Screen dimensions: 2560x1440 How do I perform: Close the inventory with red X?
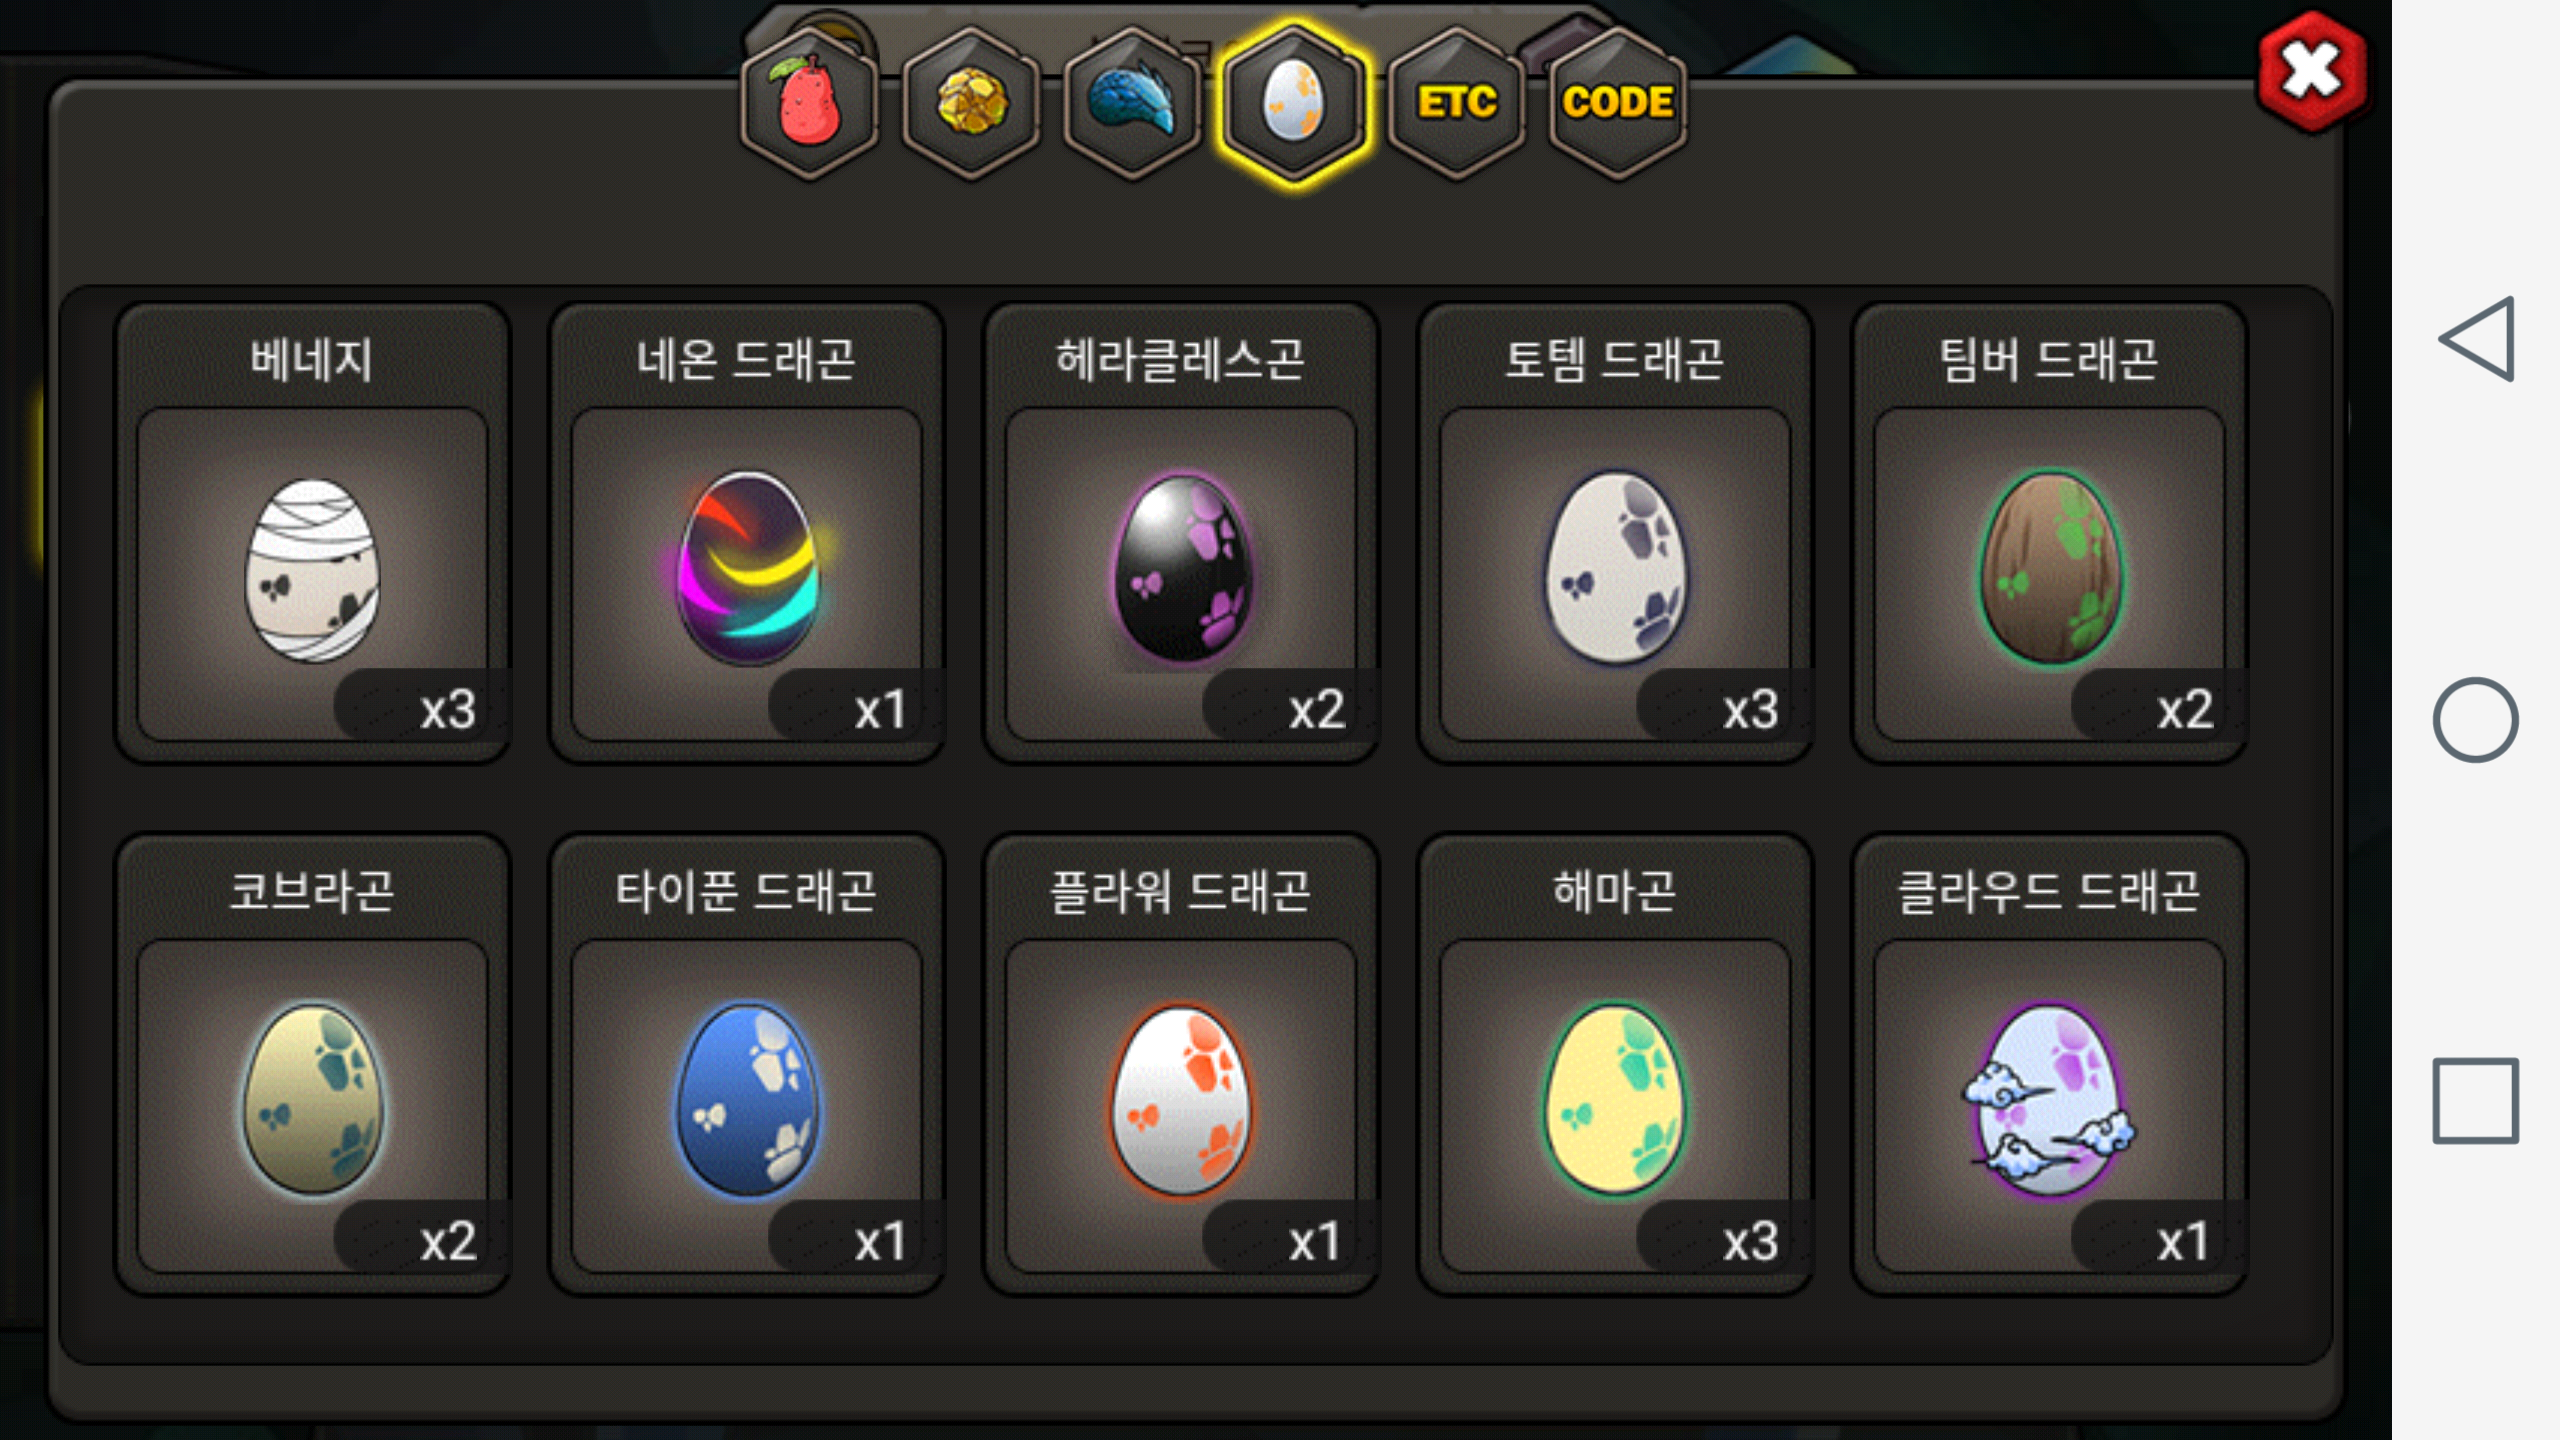click(2312, 72)
